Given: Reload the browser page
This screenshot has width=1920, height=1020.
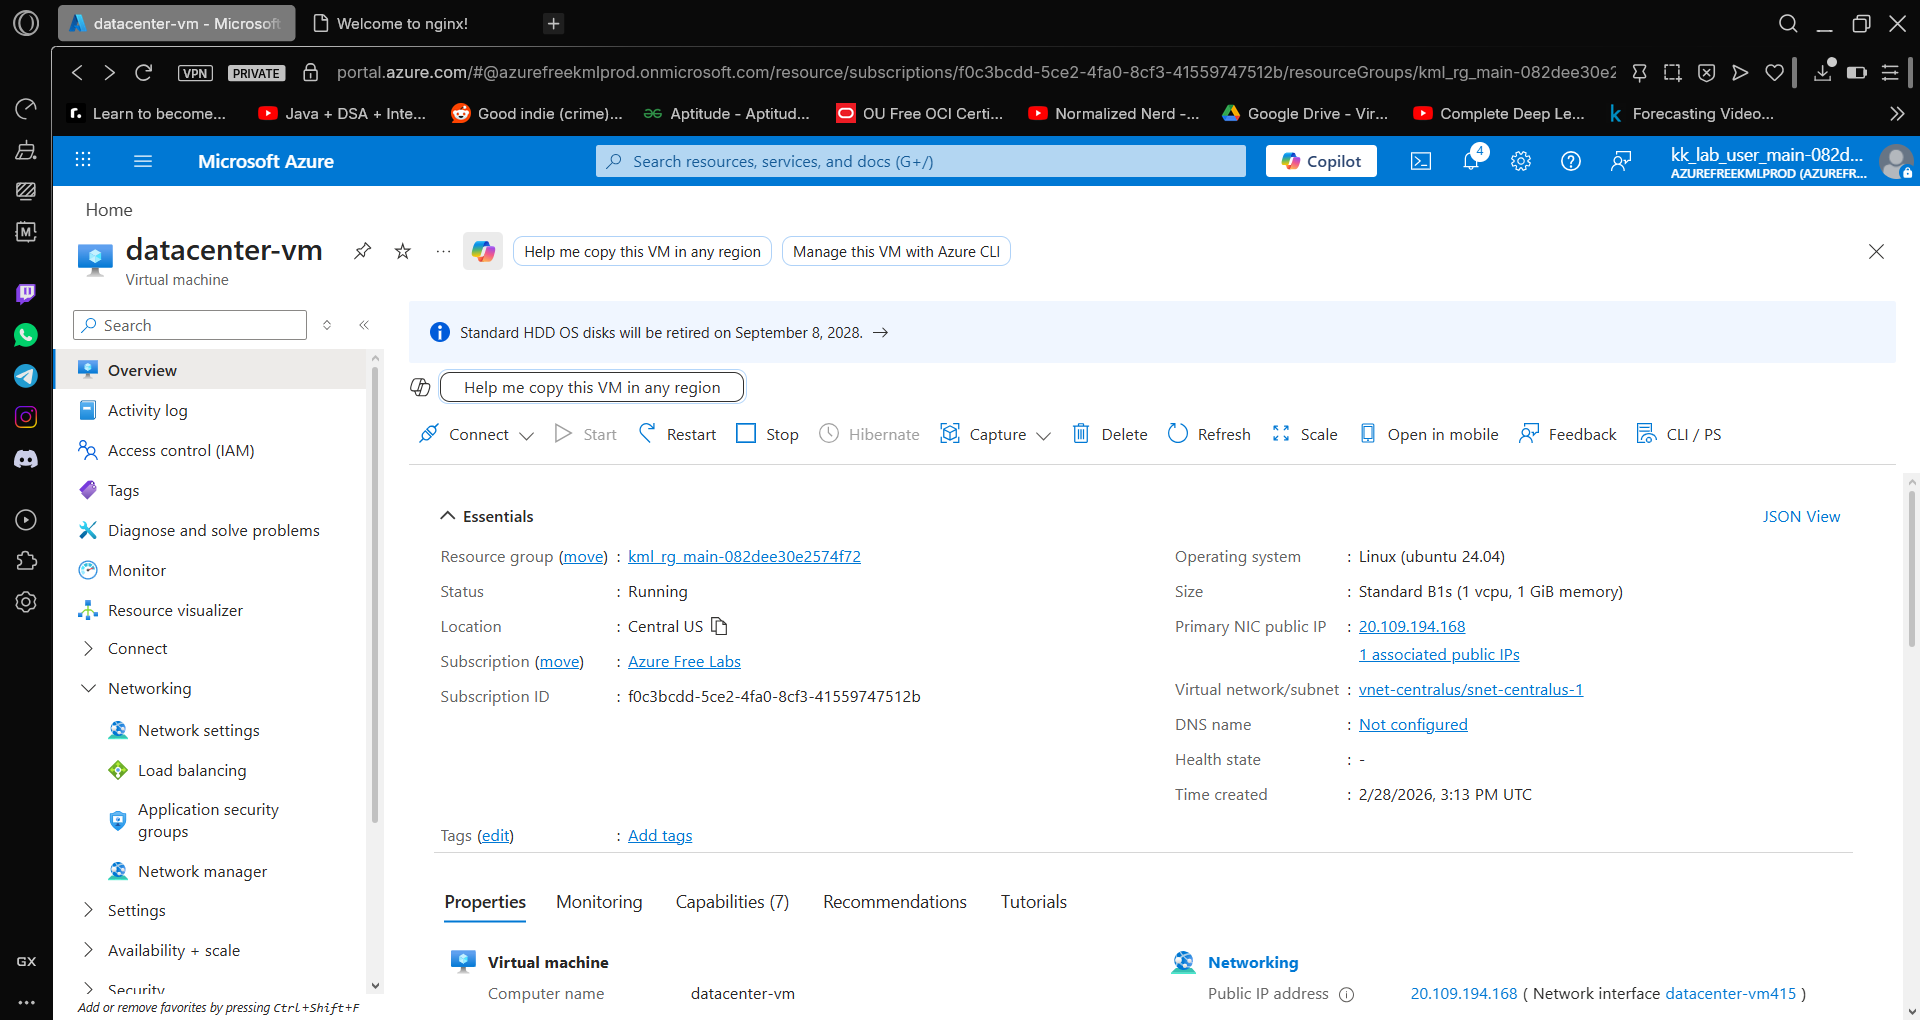Looking at the screenshot, I should click(143, 72).
